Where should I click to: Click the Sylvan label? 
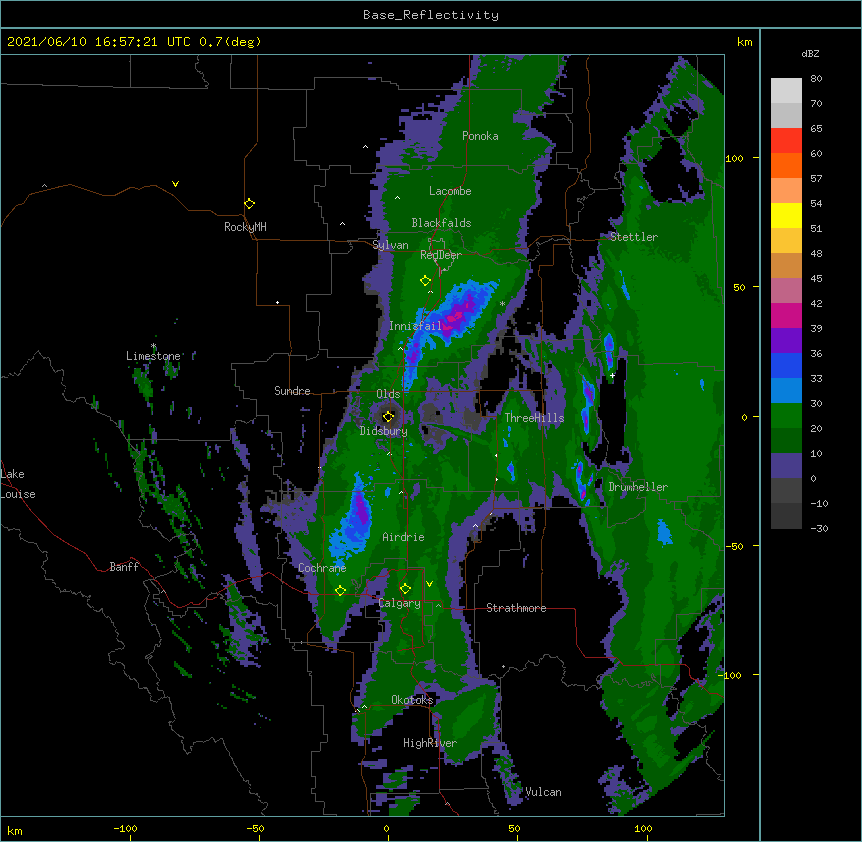tap(390, 245)
